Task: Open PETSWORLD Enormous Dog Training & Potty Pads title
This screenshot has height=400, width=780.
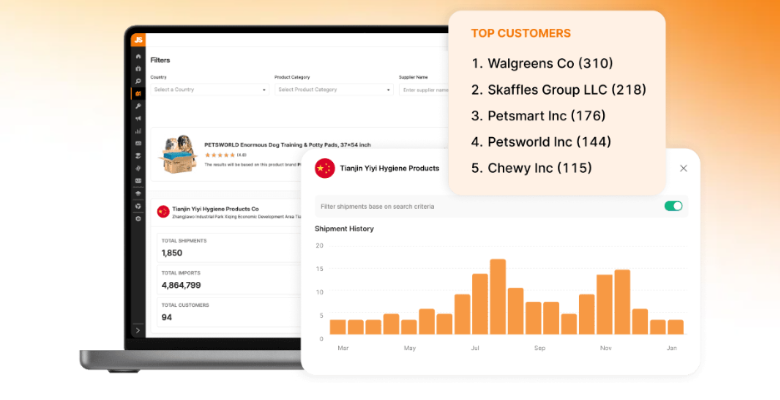Action: 288,145
